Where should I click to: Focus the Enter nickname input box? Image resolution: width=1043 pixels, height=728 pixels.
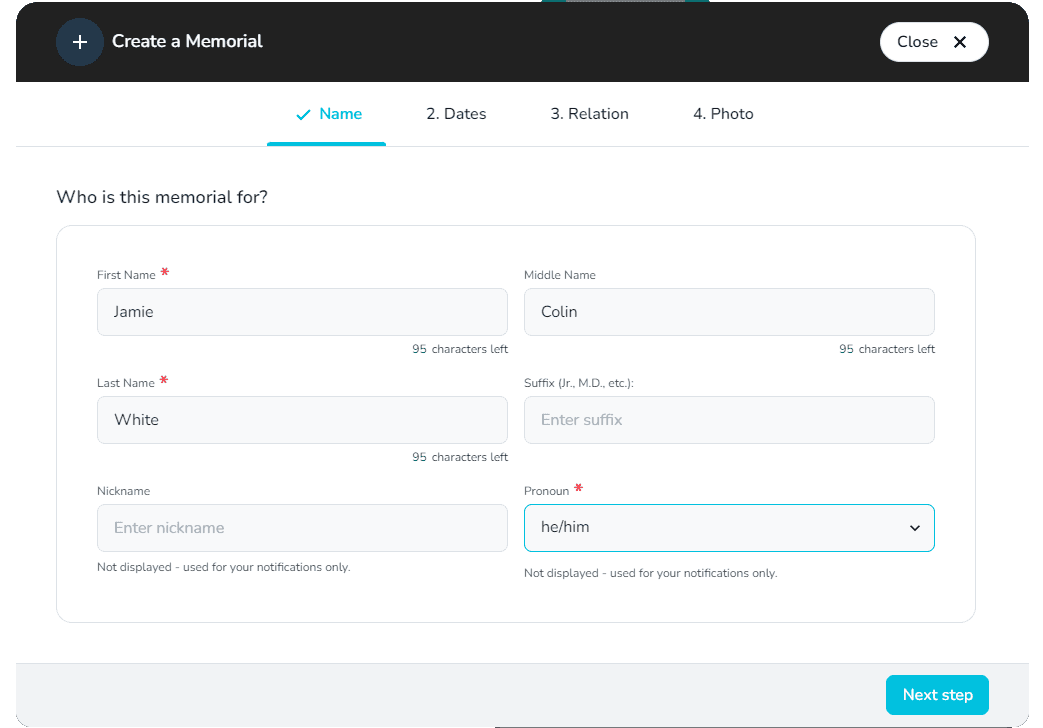pos(302,528)
